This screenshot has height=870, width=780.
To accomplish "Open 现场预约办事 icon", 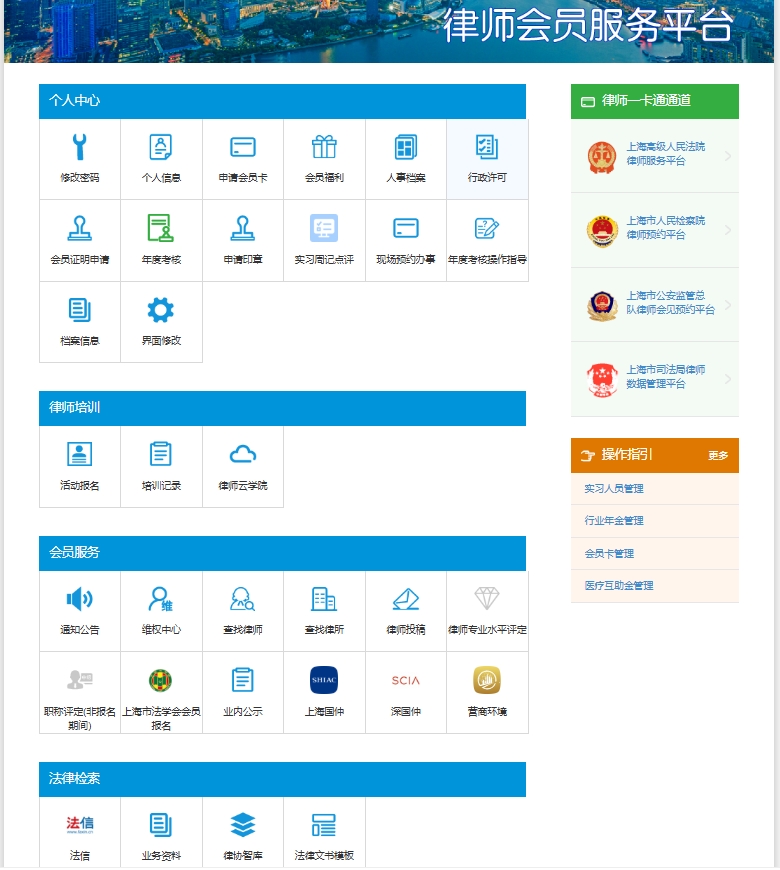I will point(406,228).
